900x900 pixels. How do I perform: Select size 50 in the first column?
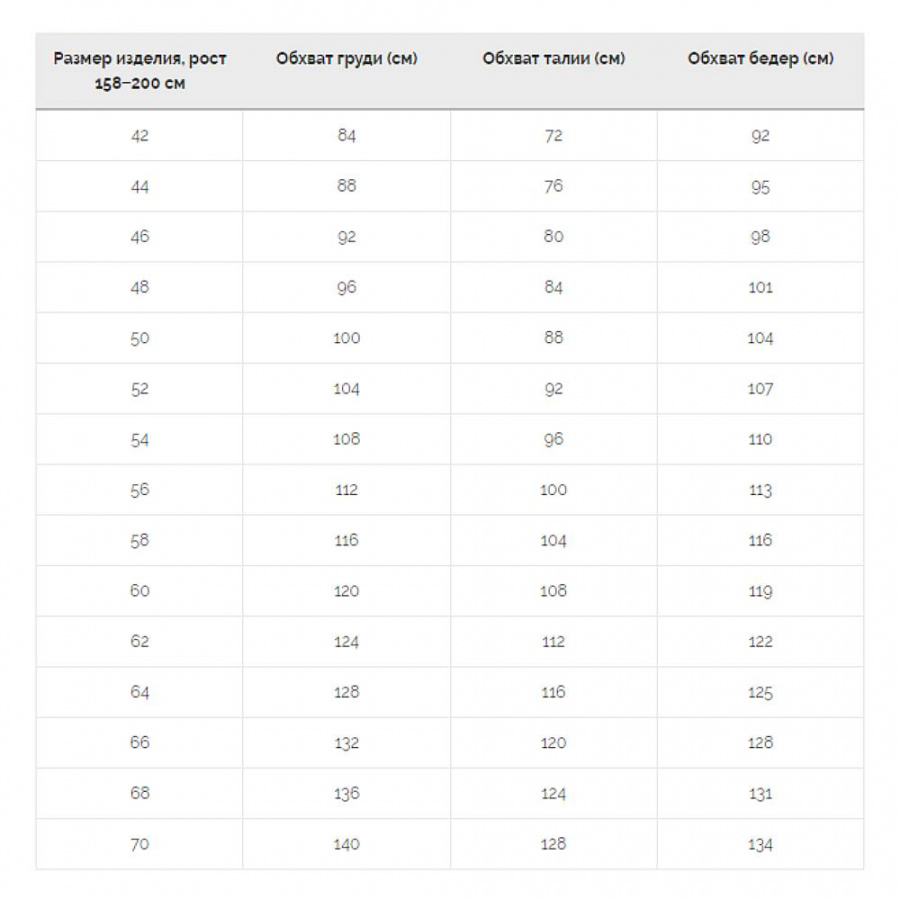tap(140, 338)
